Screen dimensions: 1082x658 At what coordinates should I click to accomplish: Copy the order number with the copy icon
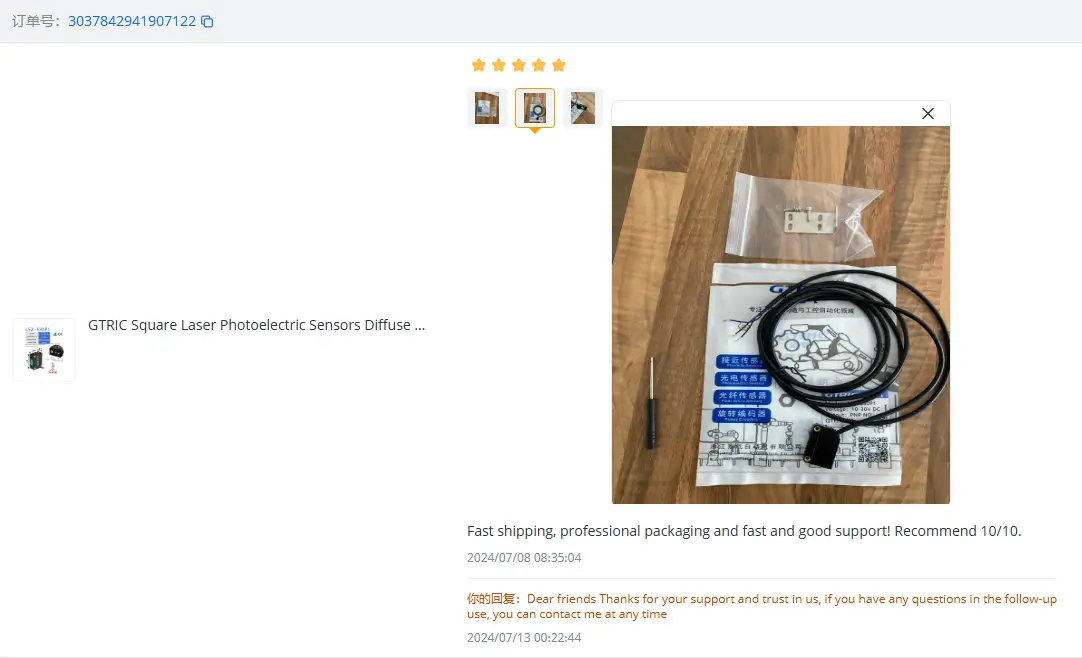tap(207, 21)
